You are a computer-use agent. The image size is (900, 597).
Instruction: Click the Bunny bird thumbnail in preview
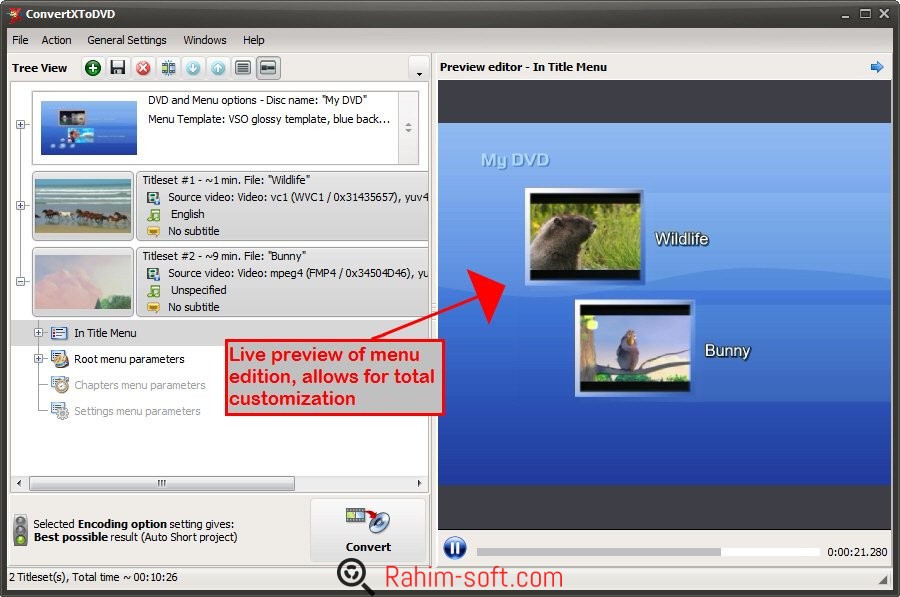pyautogui.click(x=635, y=348)
